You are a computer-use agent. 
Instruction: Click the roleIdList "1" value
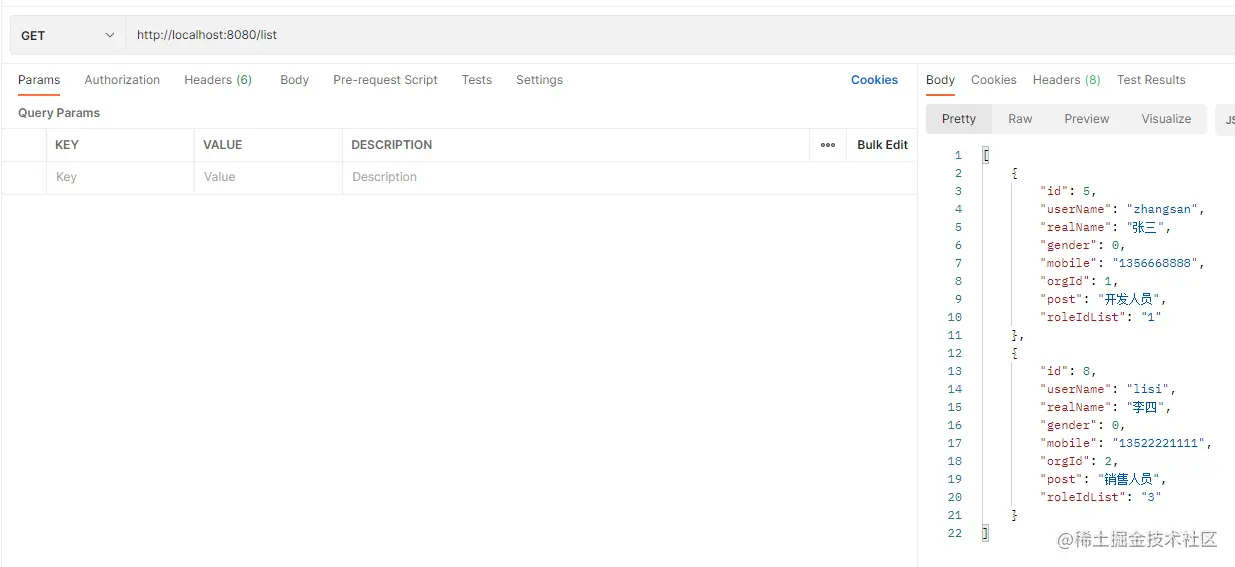[x=1151, y=317]
